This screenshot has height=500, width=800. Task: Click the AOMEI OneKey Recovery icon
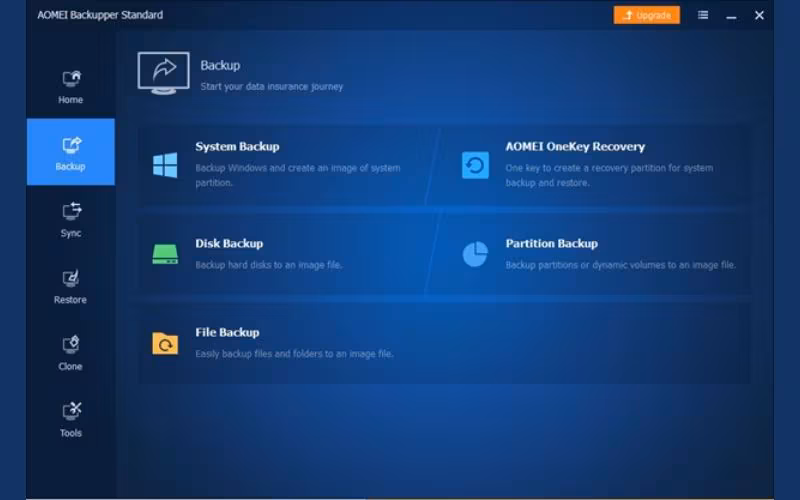coord(476,165)
